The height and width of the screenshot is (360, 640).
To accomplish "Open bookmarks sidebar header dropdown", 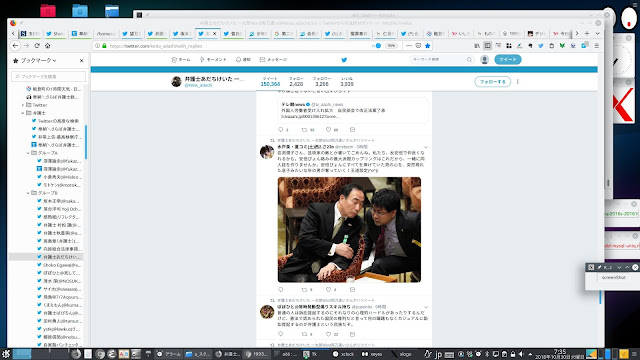I will click(35, 60).
